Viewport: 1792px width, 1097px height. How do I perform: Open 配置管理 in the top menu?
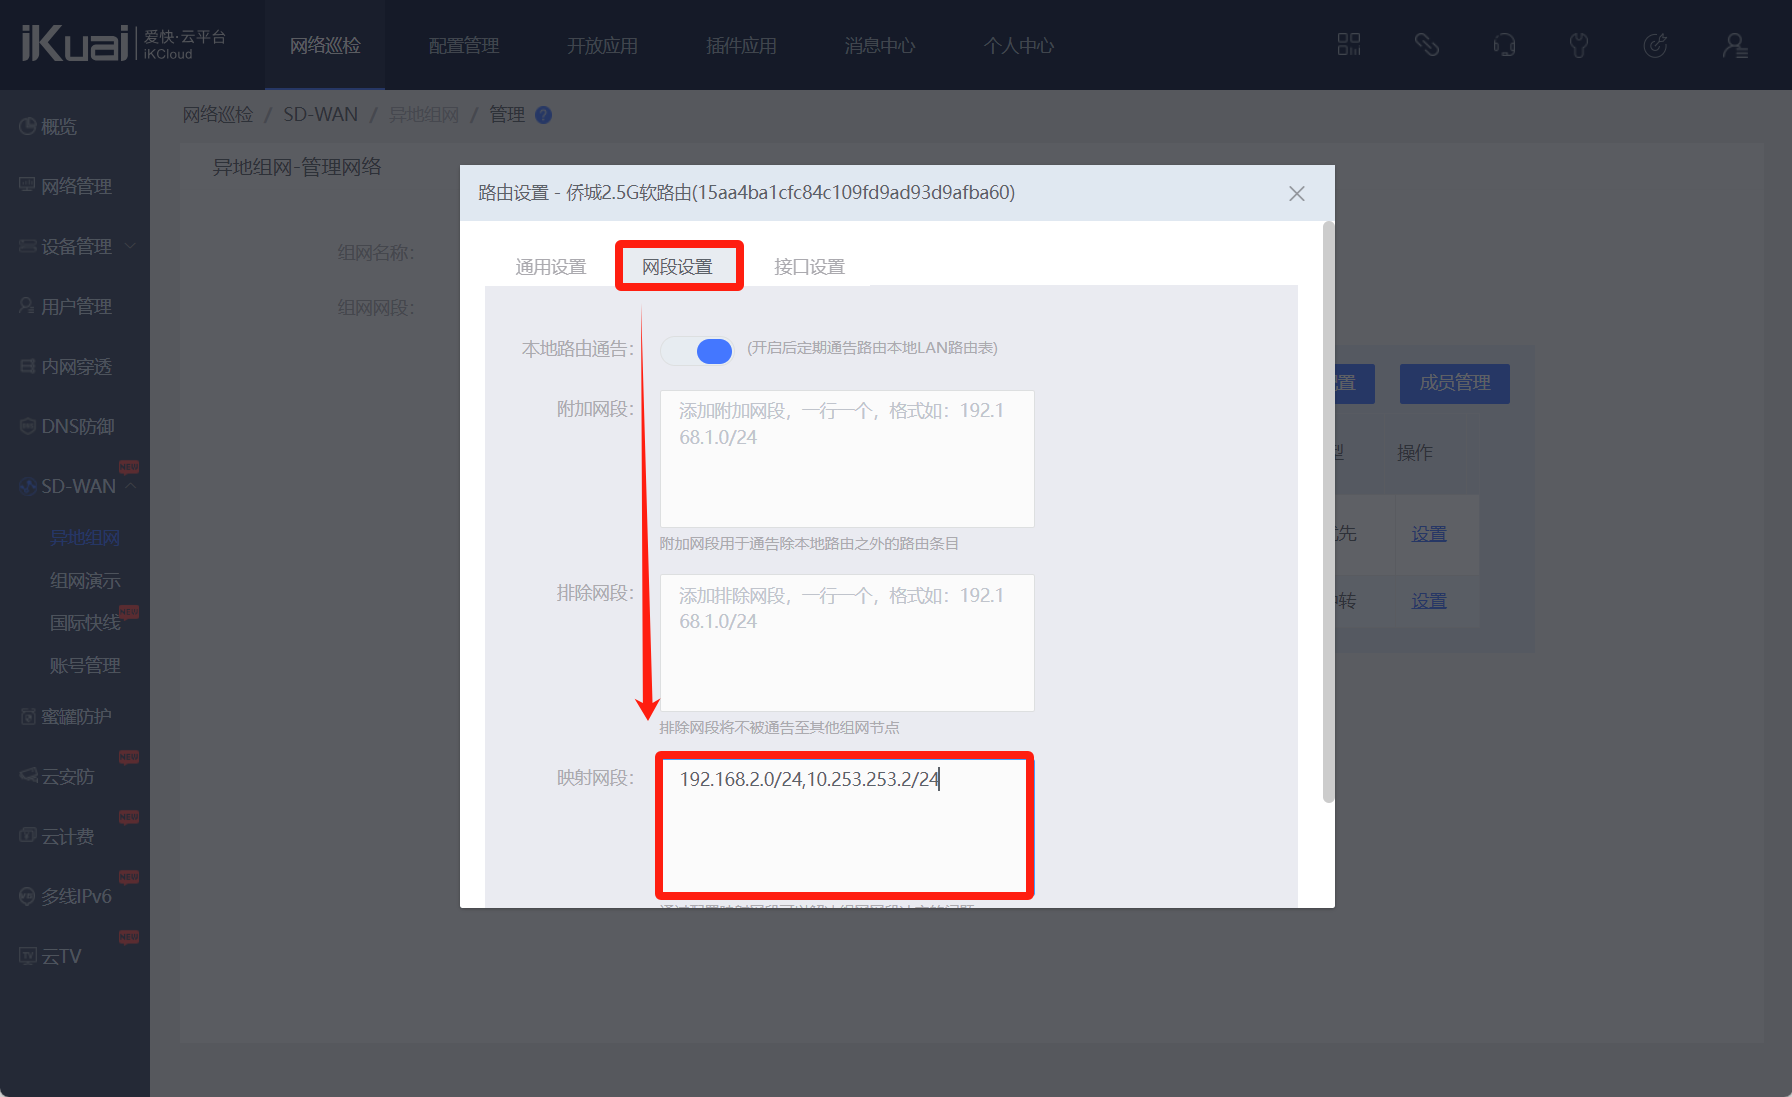[x=463, y=46]
